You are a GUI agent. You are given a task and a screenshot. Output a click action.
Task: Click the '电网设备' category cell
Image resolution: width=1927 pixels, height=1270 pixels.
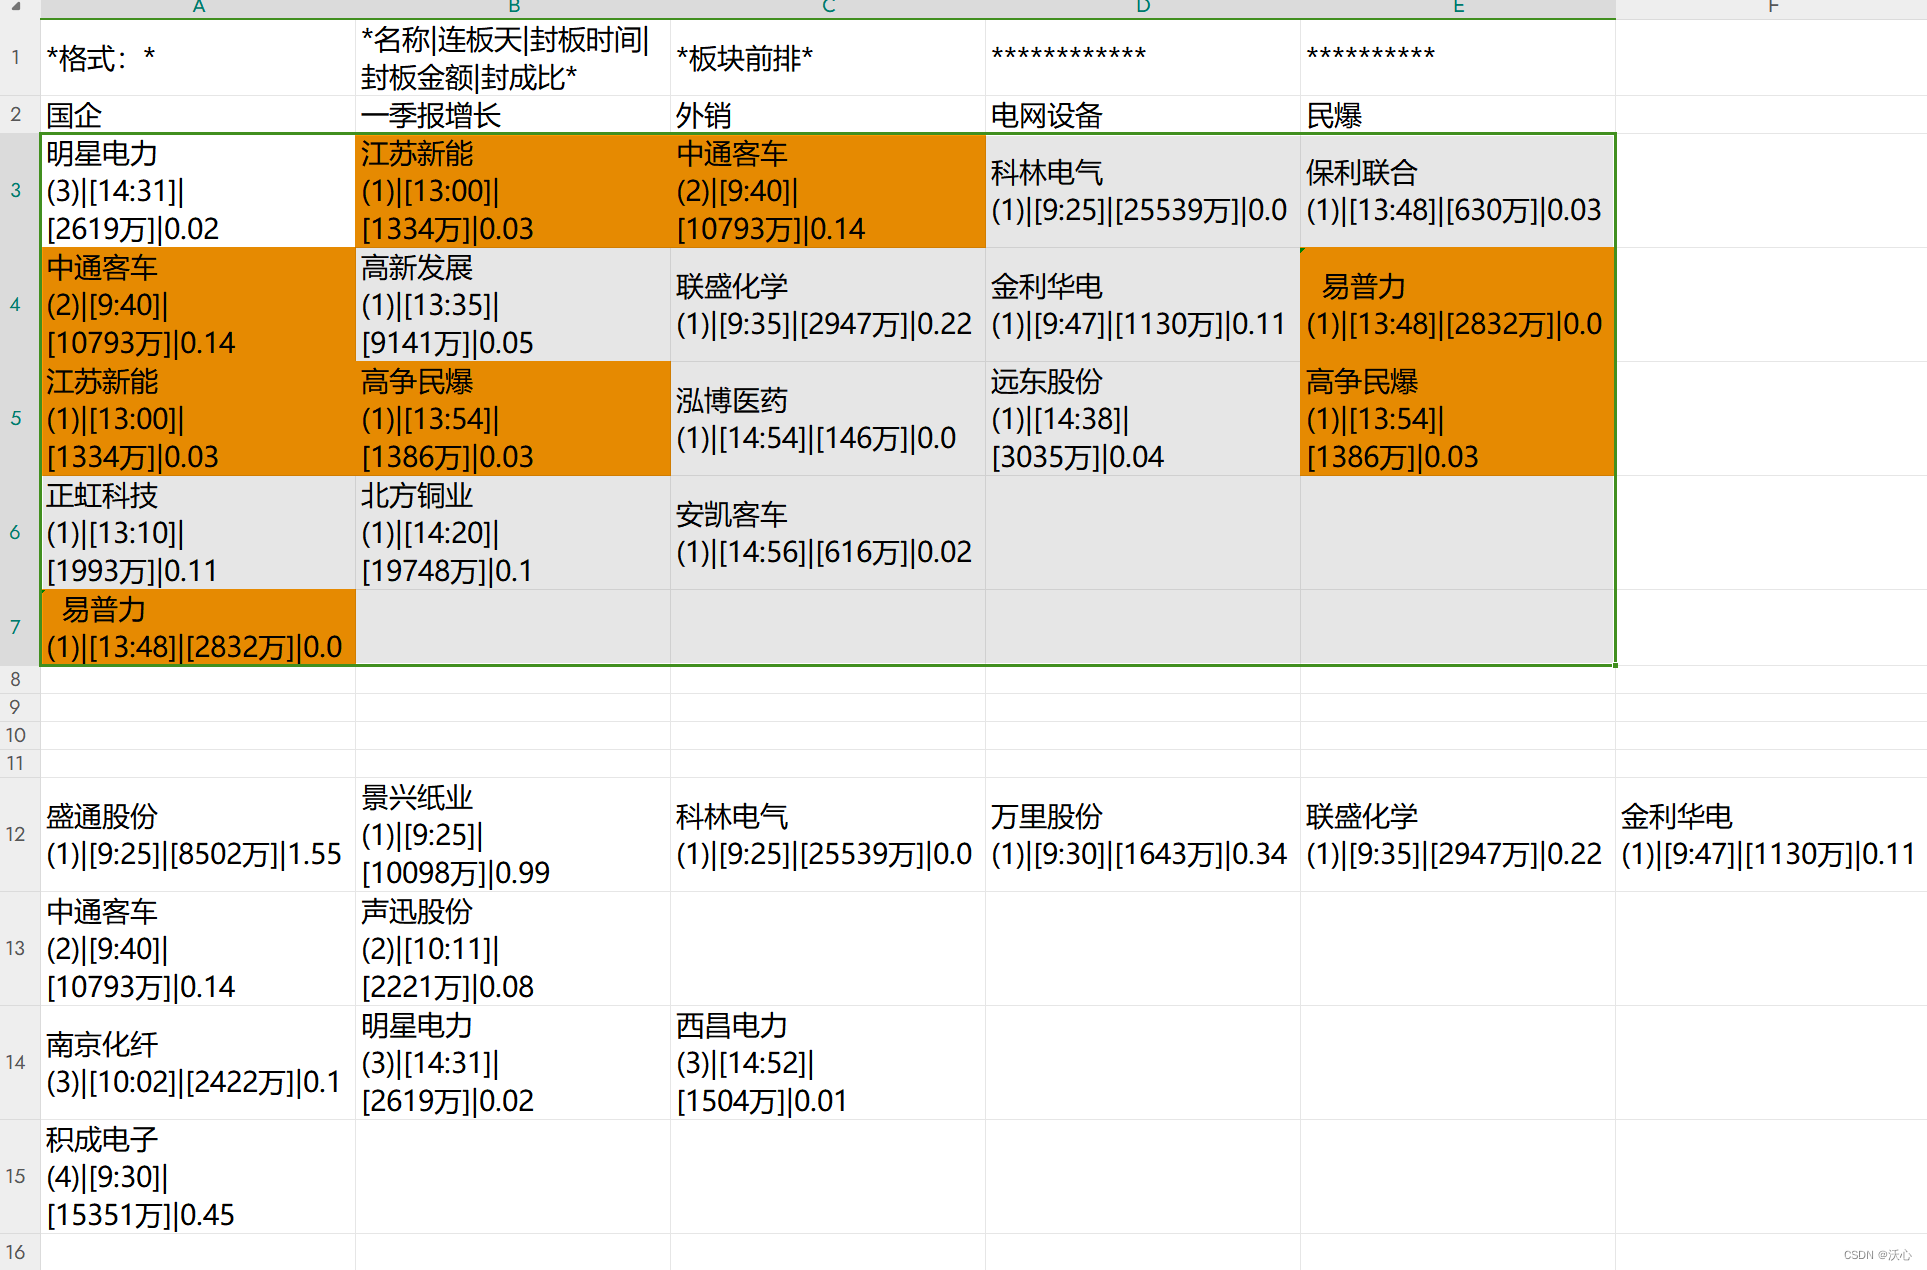1143,115
